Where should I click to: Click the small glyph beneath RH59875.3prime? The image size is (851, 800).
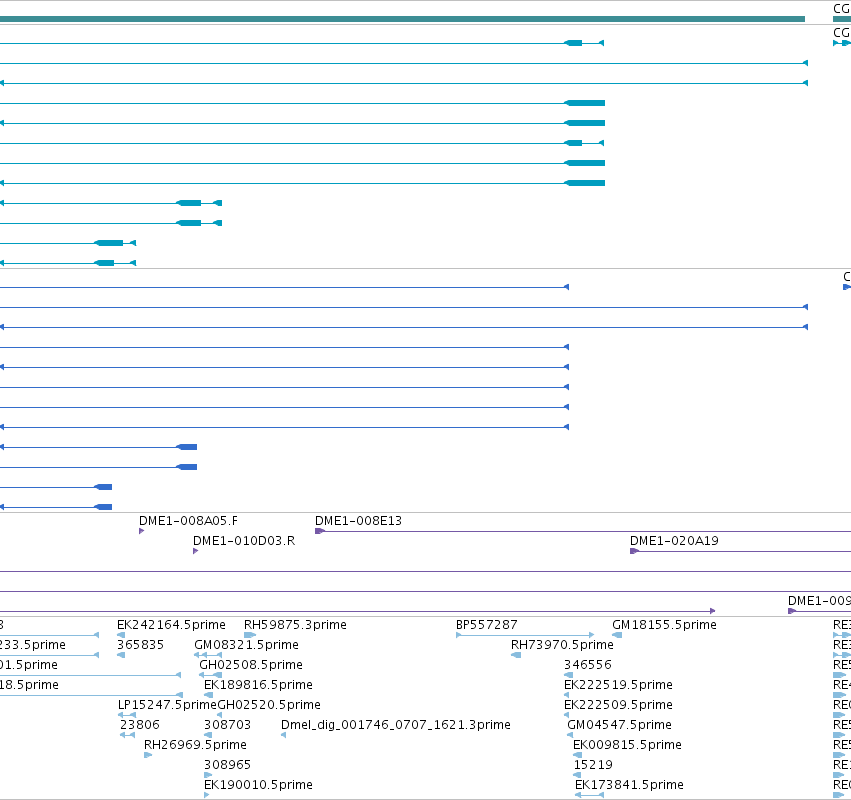coord(250,635)
